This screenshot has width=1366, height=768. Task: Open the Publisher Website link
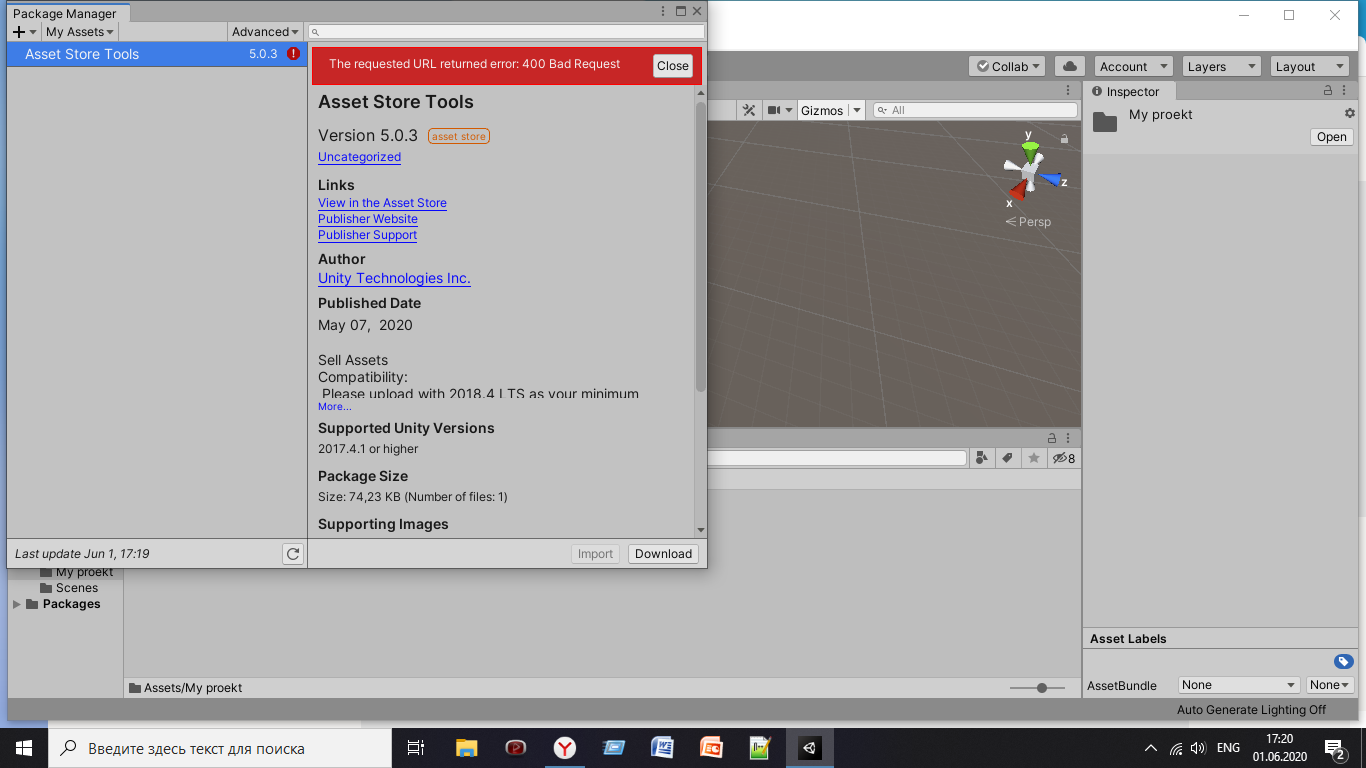[368, 219]
